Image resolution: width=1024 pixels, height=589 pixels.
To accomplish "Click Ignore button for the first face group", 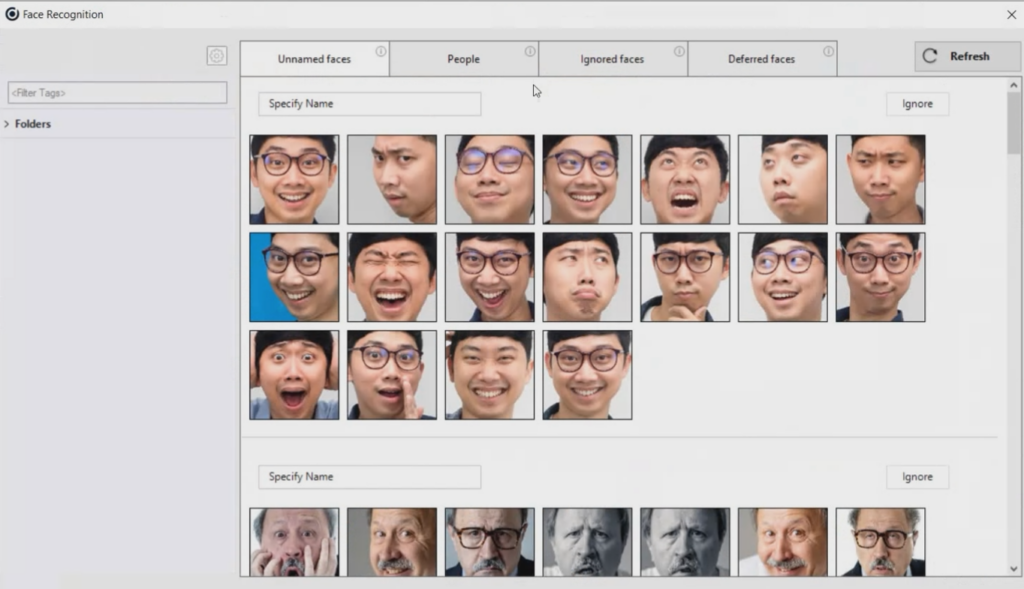I will (x=917, y=104).
